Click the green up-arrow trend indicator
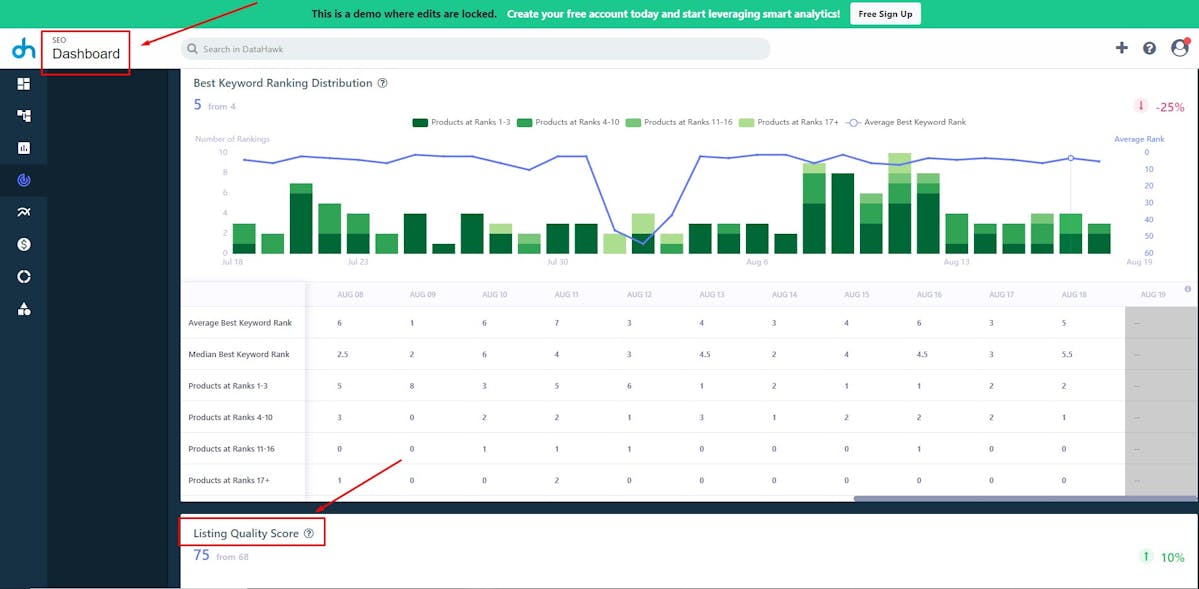 click(1145, 557)
